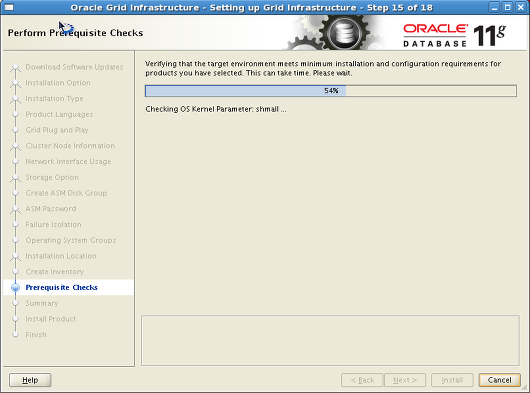Maximize the installer window
The height and width of the screenshot is (393, 530).
tap(507, 7)
